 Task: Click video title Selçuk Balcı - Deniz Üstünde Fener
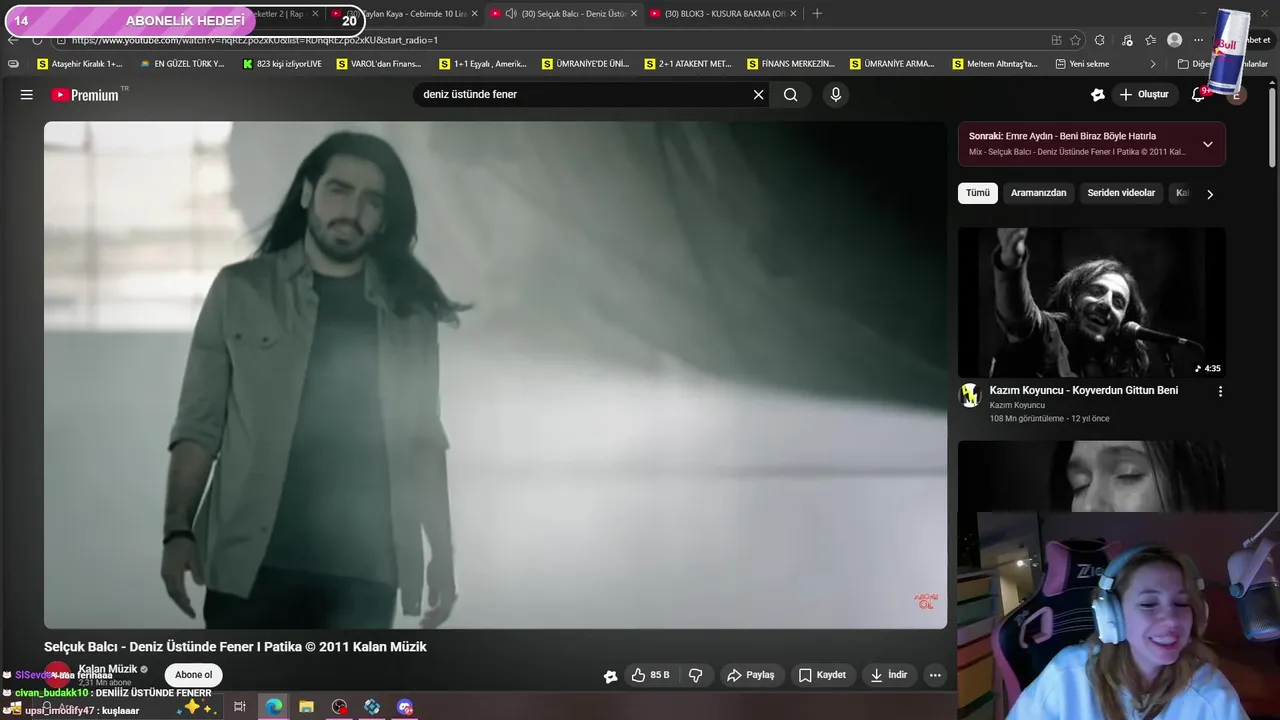[x=235, y=647]
